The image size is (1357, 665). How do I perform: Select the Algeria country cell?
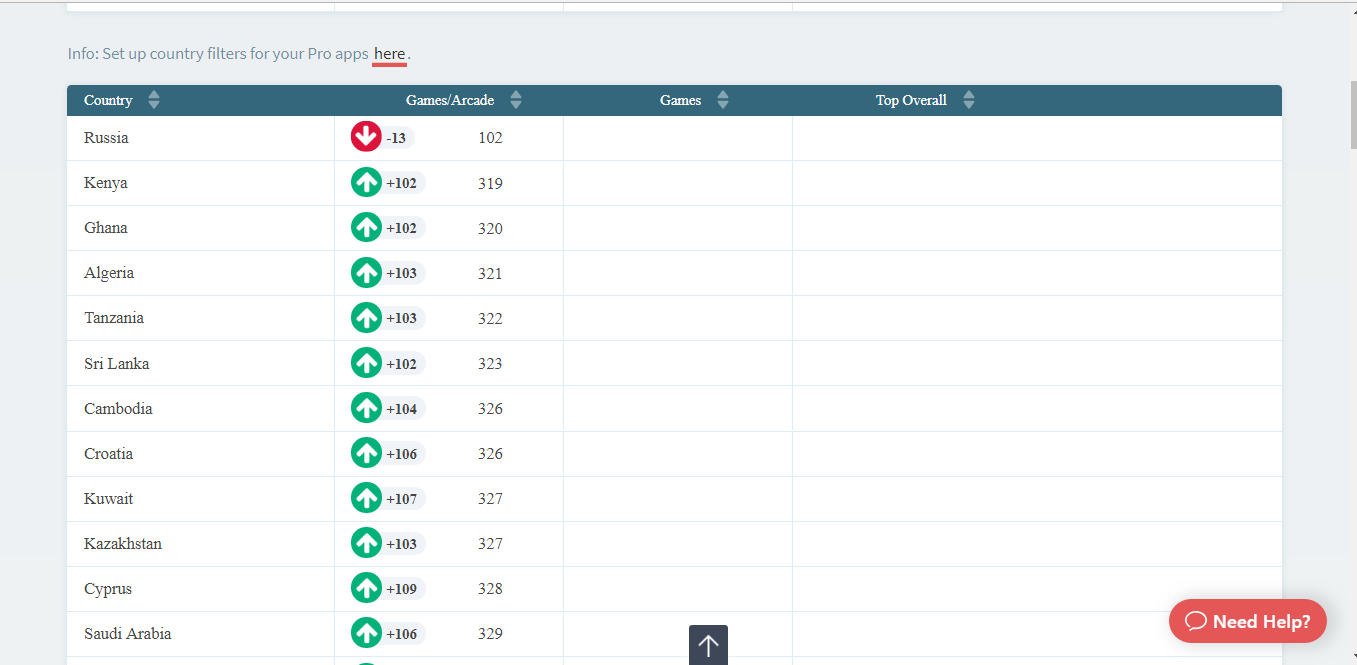coord(200,273)
